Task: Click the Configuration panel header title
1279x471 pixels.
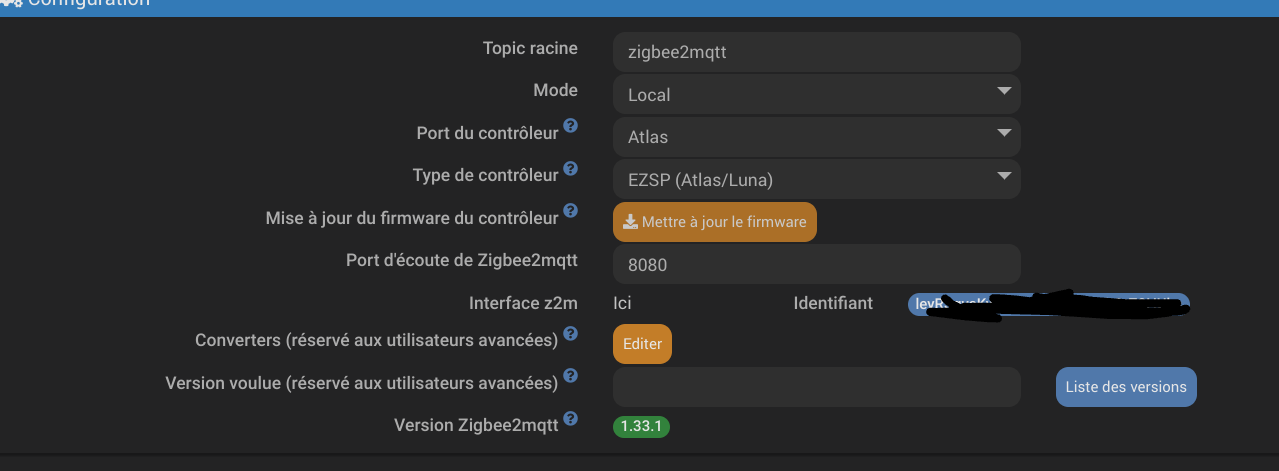Action: [90, 3]
